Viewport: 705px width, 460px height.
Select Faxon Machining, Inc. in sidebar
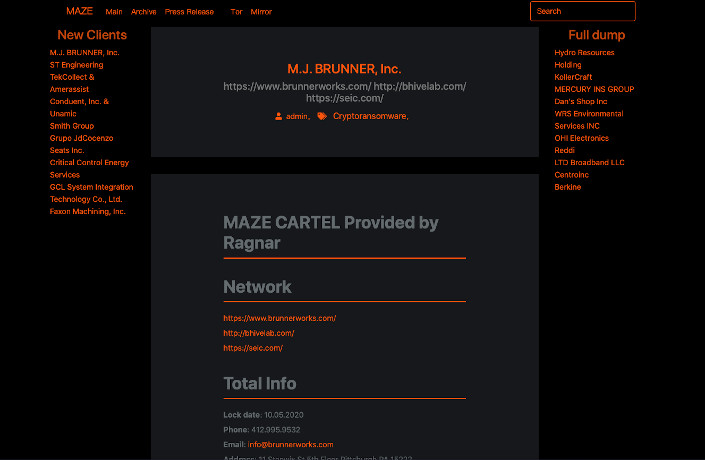click(87, 211)
